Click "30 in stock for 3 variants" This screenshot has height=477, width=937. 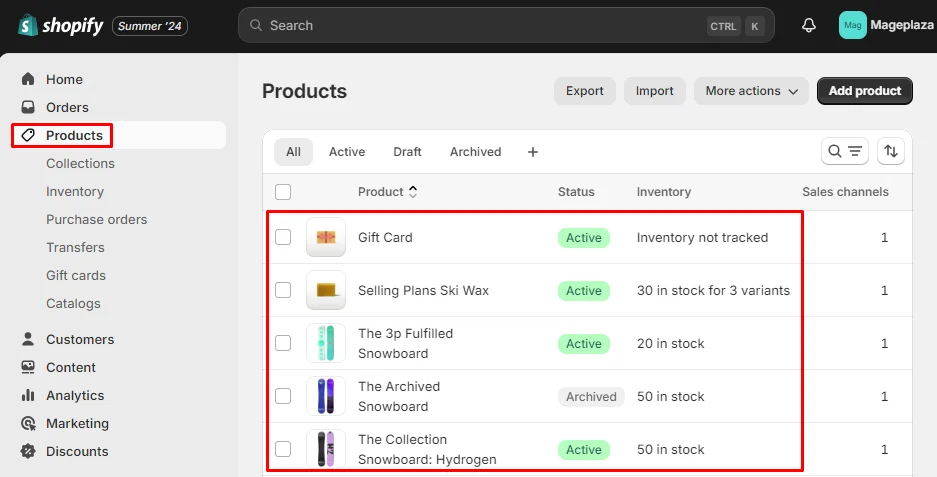(713, 291)
